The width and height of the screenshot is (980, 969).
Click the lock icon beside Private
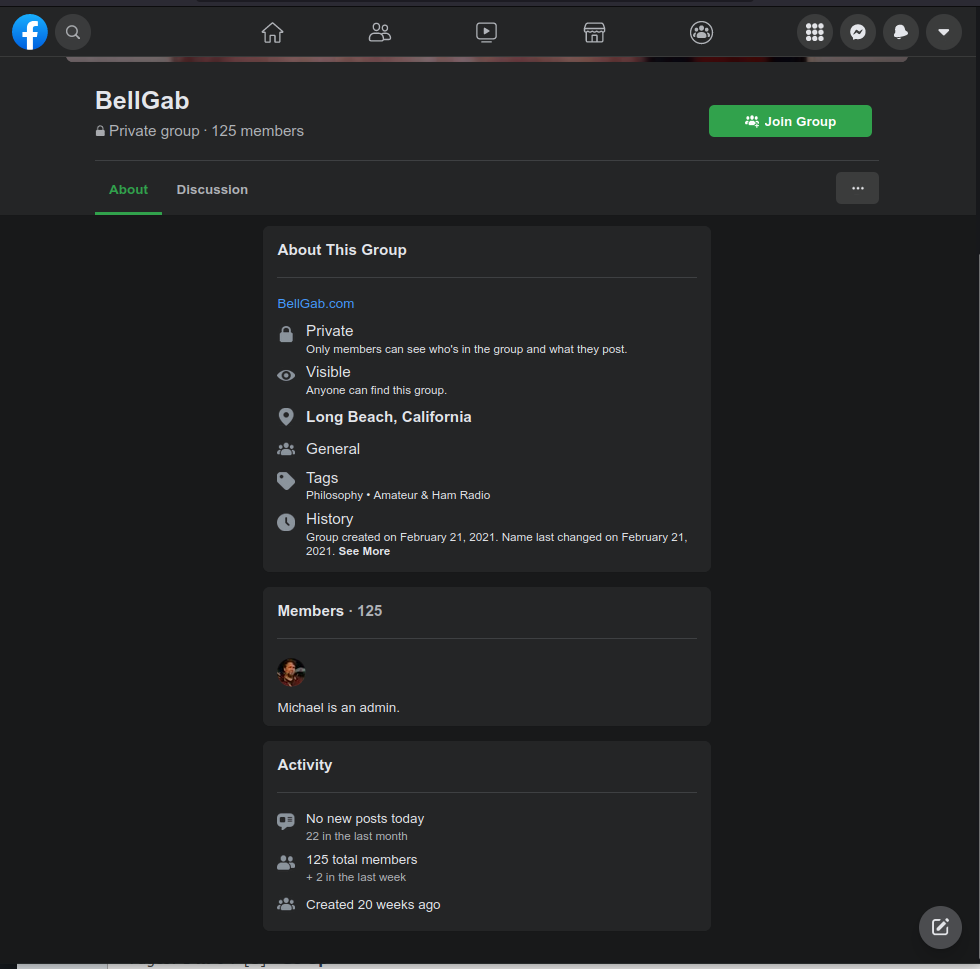coord(286,334)
